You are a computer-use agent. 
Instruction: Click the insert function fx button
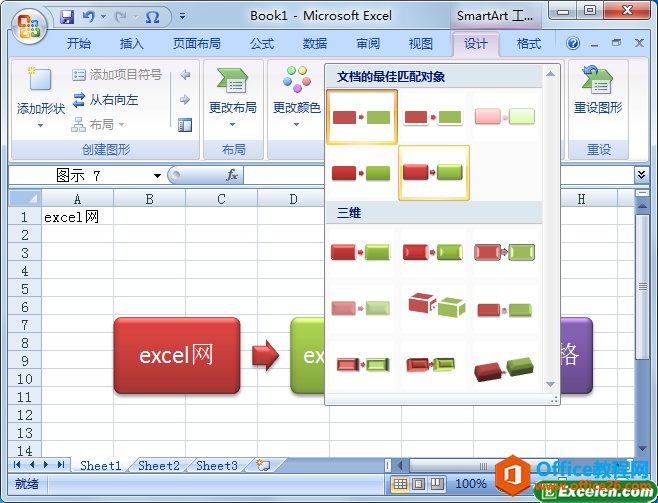pyautogui.click(x=231, y=175)
